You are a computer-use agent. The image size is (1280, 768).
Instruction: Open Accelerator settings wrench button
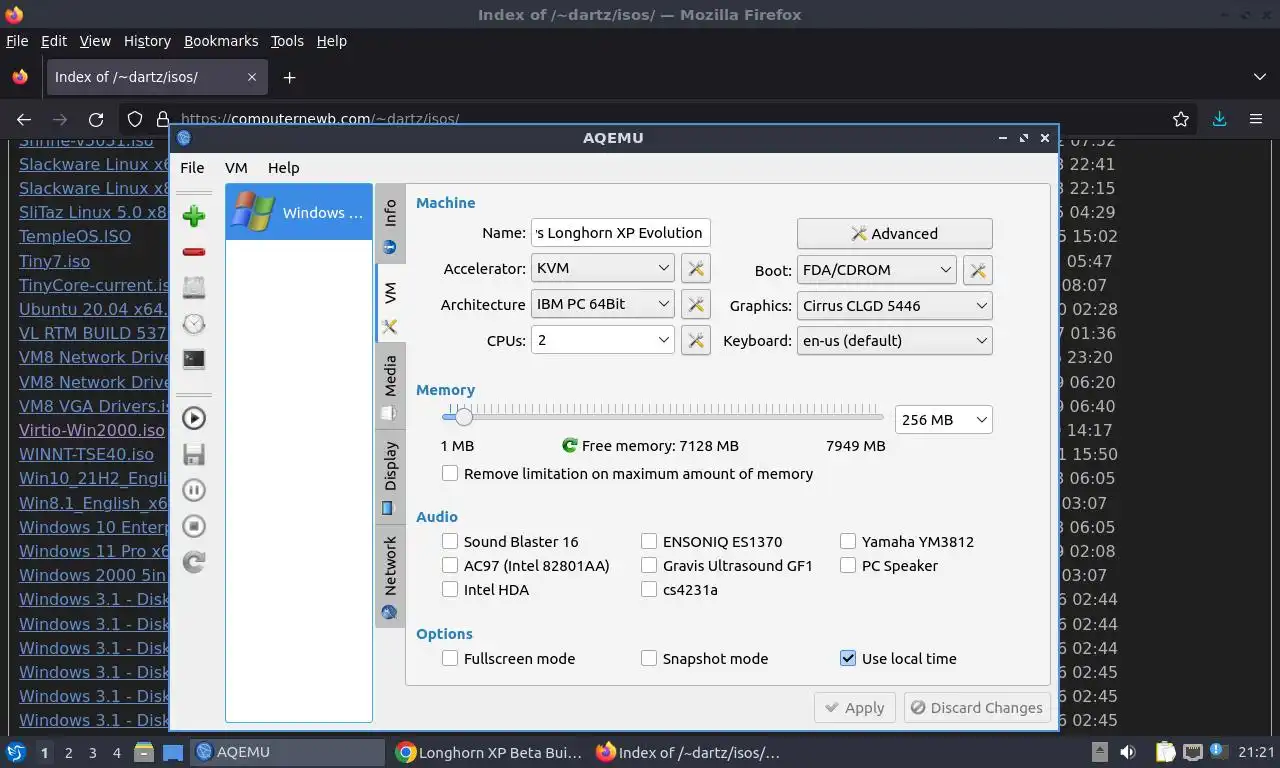[x=696, y=268]
